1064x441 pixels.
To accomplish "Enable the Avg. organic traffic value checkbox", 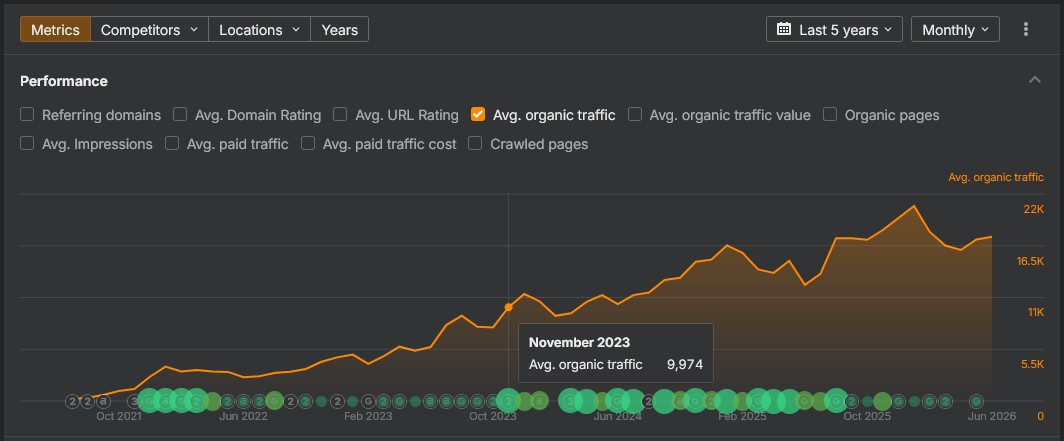I will (x=634, y=114).
